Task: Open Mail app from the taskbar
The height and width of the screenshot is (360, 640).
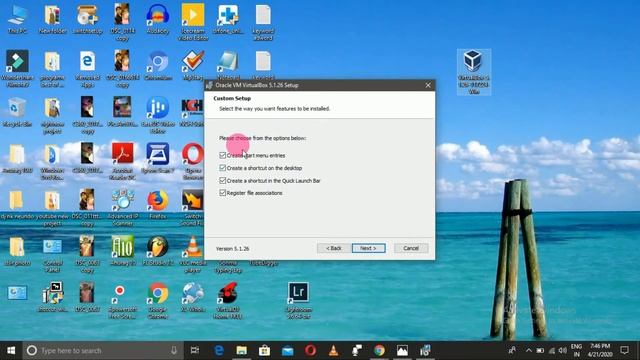Action: coord(287,350)
